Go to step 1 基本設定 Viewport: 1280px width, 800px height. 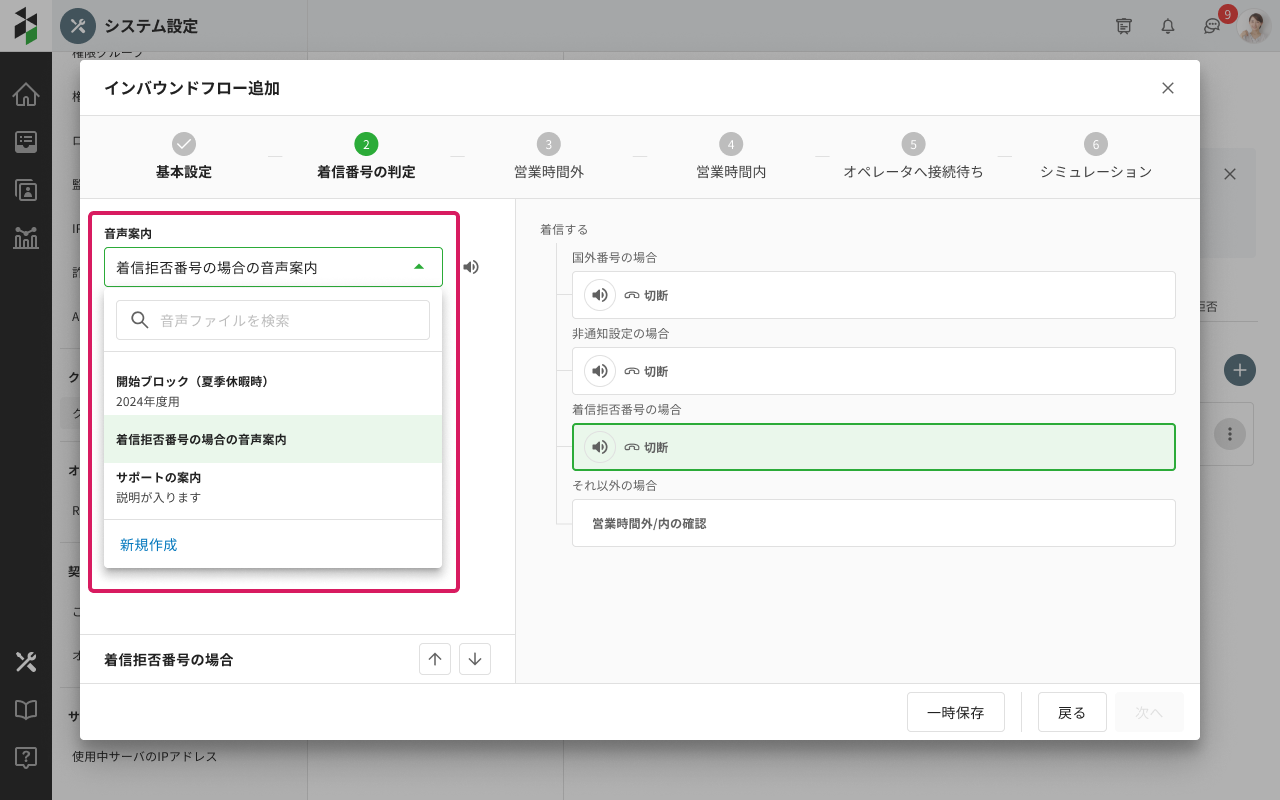(184, 157)
